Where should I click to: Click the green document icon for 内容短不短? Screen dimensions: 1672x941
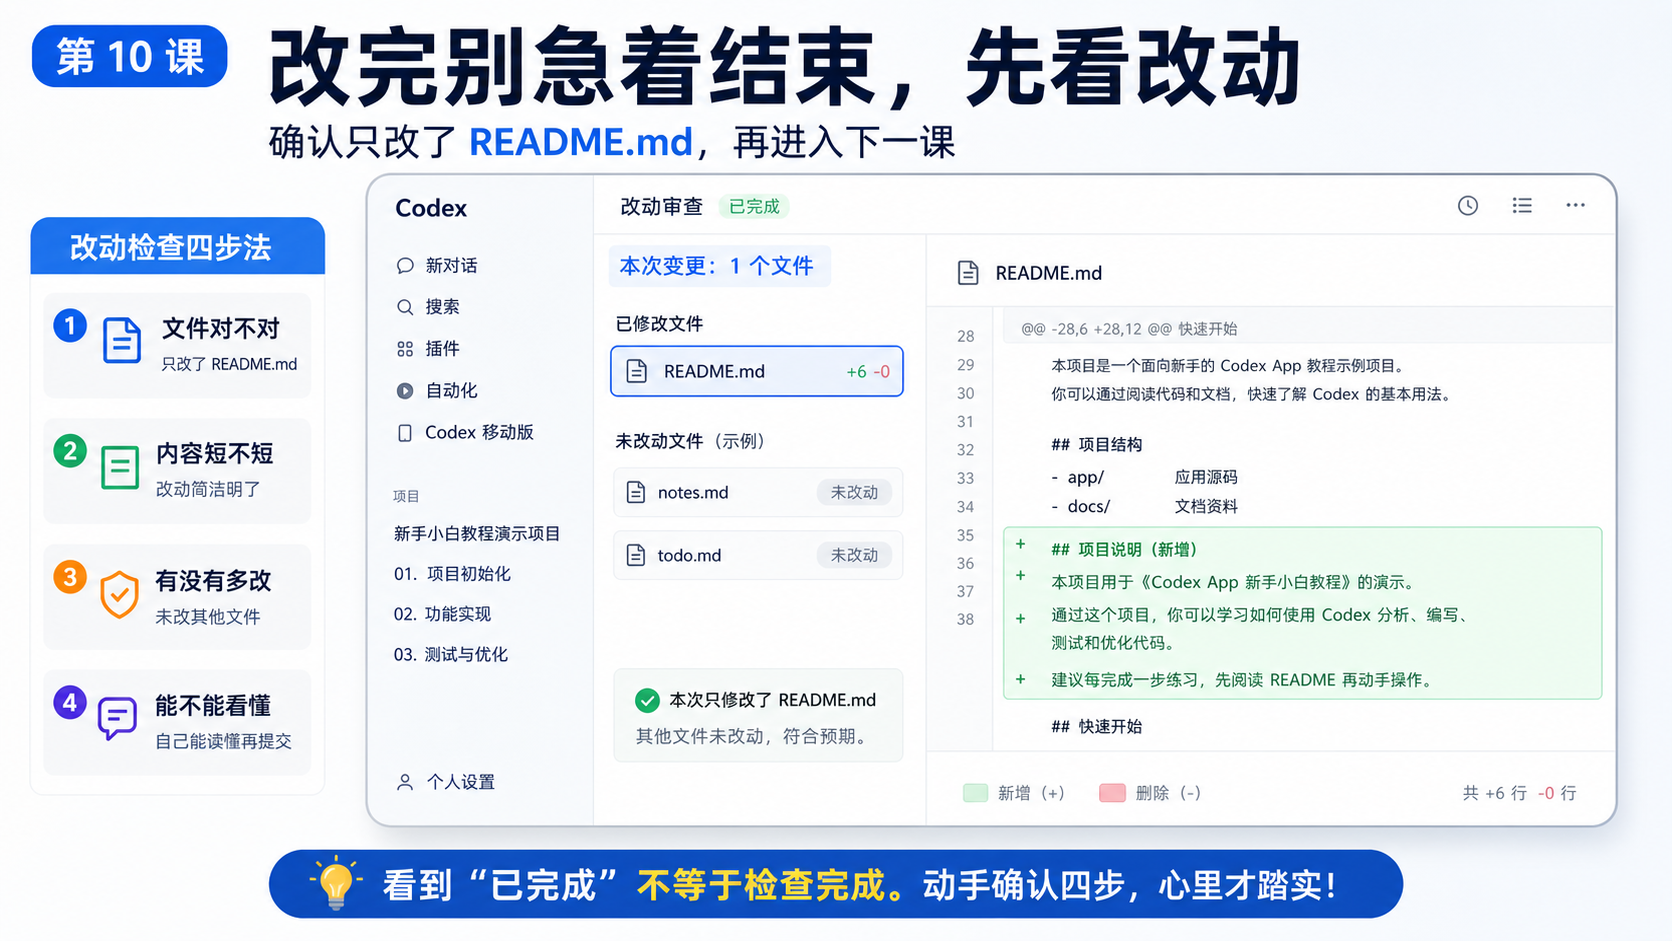(x=120, y=467)
